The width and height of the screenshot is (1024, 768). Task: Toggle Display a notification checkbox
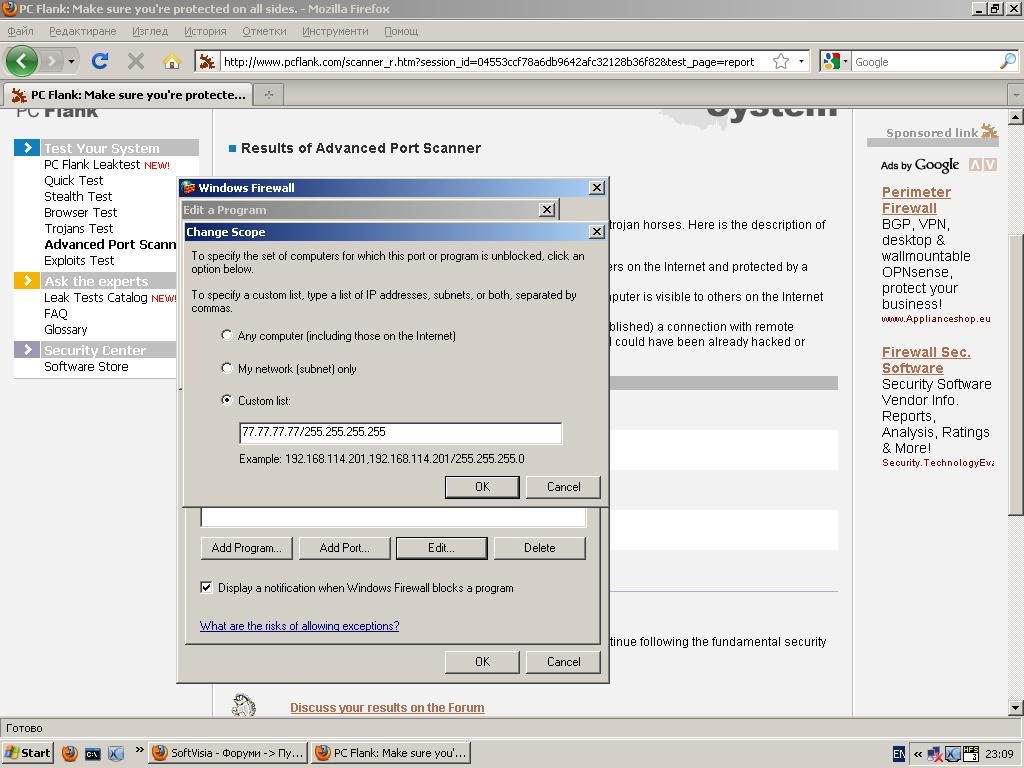(206, 587)
